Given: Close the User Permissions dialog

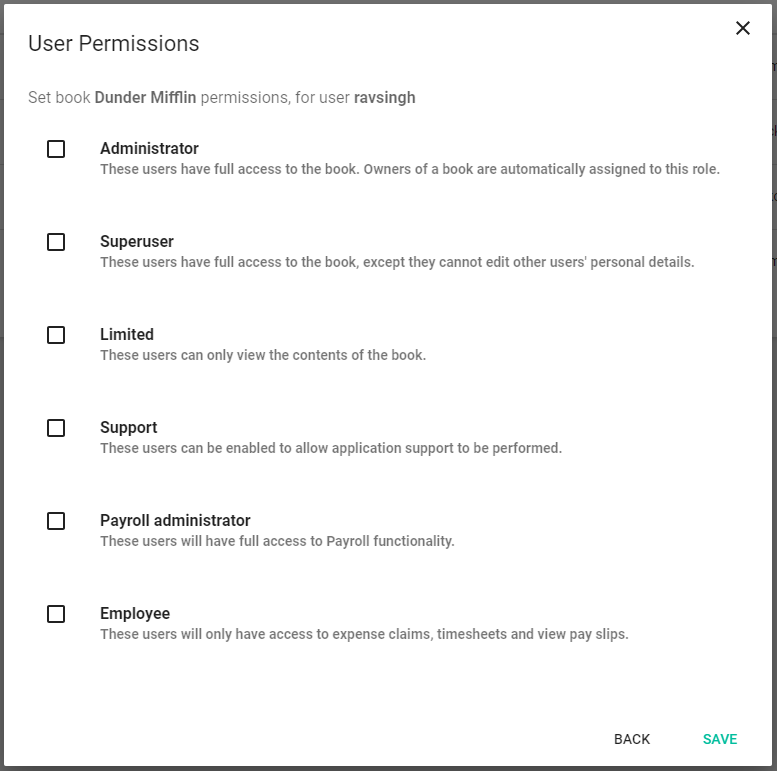Looking at the screenshot, I should click(743, 28).
